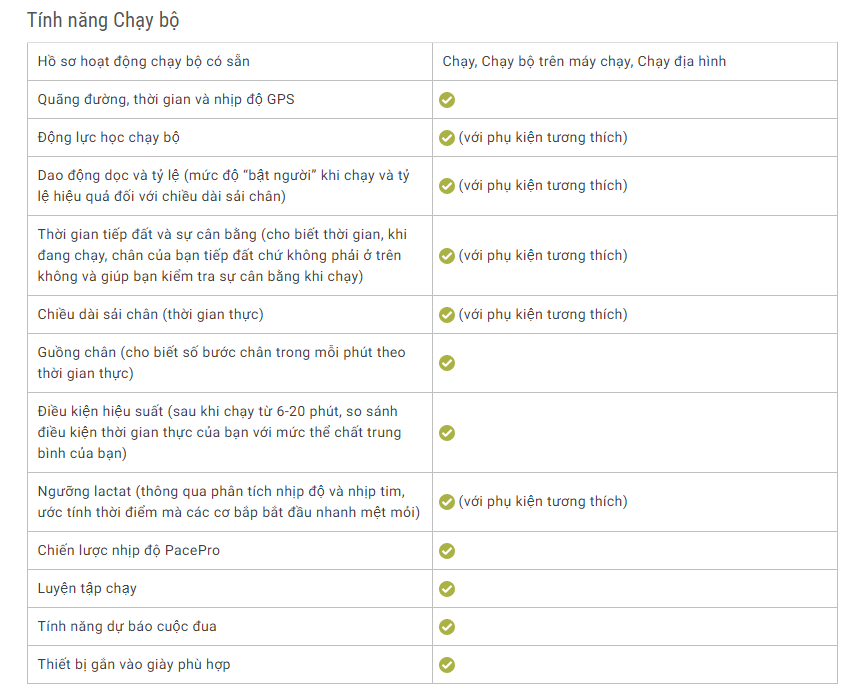The width and height of the screenshot is (856, 694).
Task: Click the Ngưỡng lactat description text
Action: pos(229,502)
